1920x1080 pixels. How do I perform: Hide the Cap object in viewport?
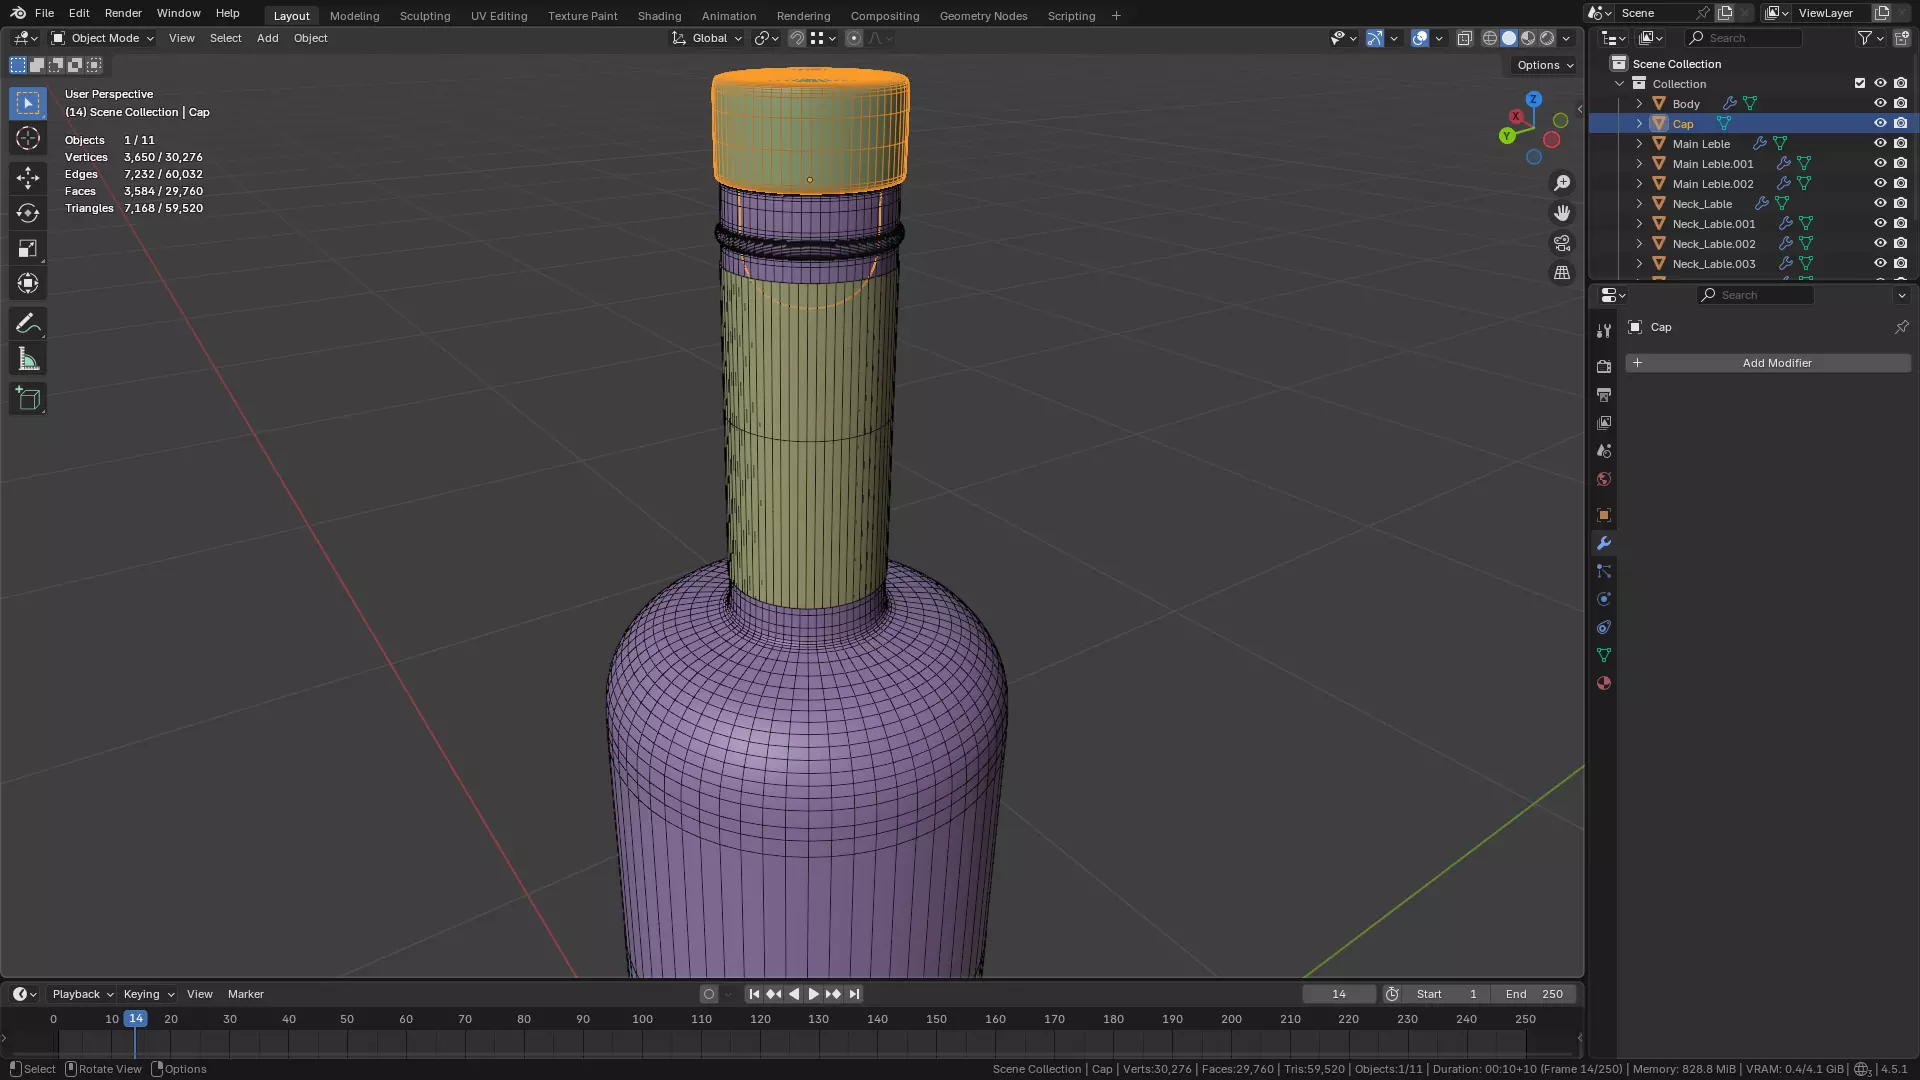click(x=1880, y=123)
